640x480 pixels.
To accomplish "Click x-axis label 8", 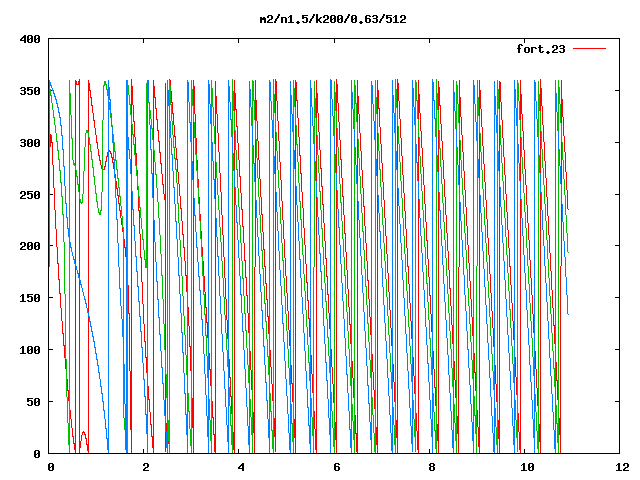I will click(x=432, y=467).
